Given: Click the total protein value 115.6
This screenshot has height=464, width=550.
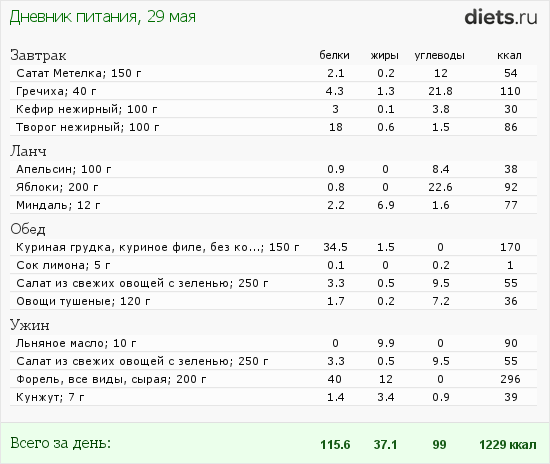Looking at the screenshot, I should pyautogui.click(x=335, y=445).
